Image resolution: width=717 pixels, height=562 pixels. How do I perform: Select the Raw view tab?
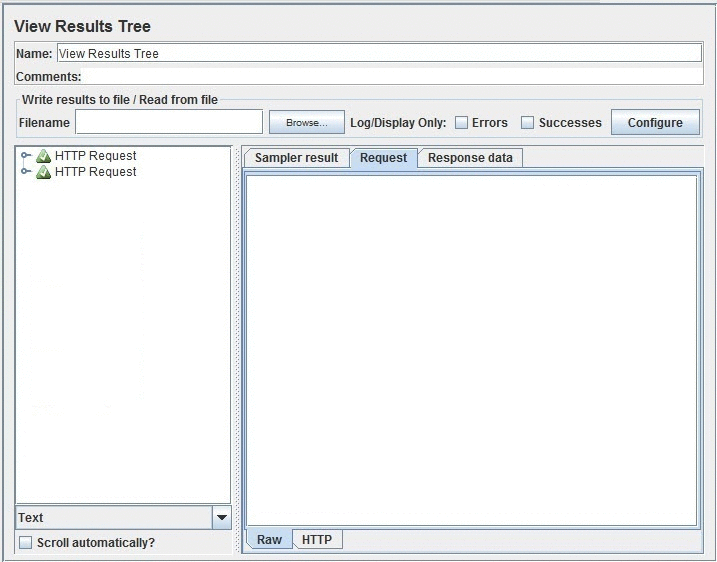[269, 540]
